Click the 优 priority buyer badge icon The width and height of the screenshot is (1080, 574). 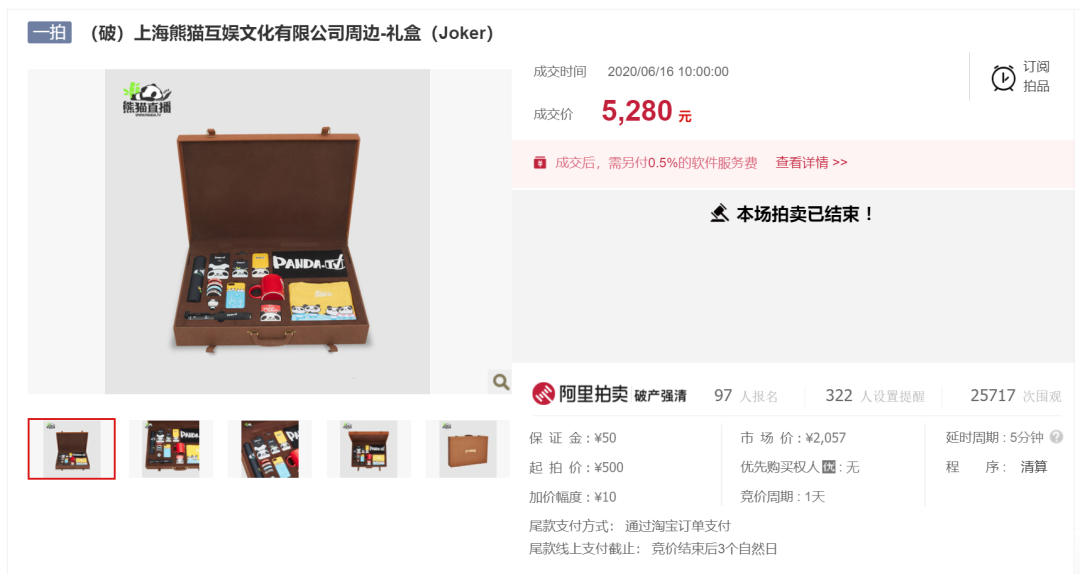[829, 467]
